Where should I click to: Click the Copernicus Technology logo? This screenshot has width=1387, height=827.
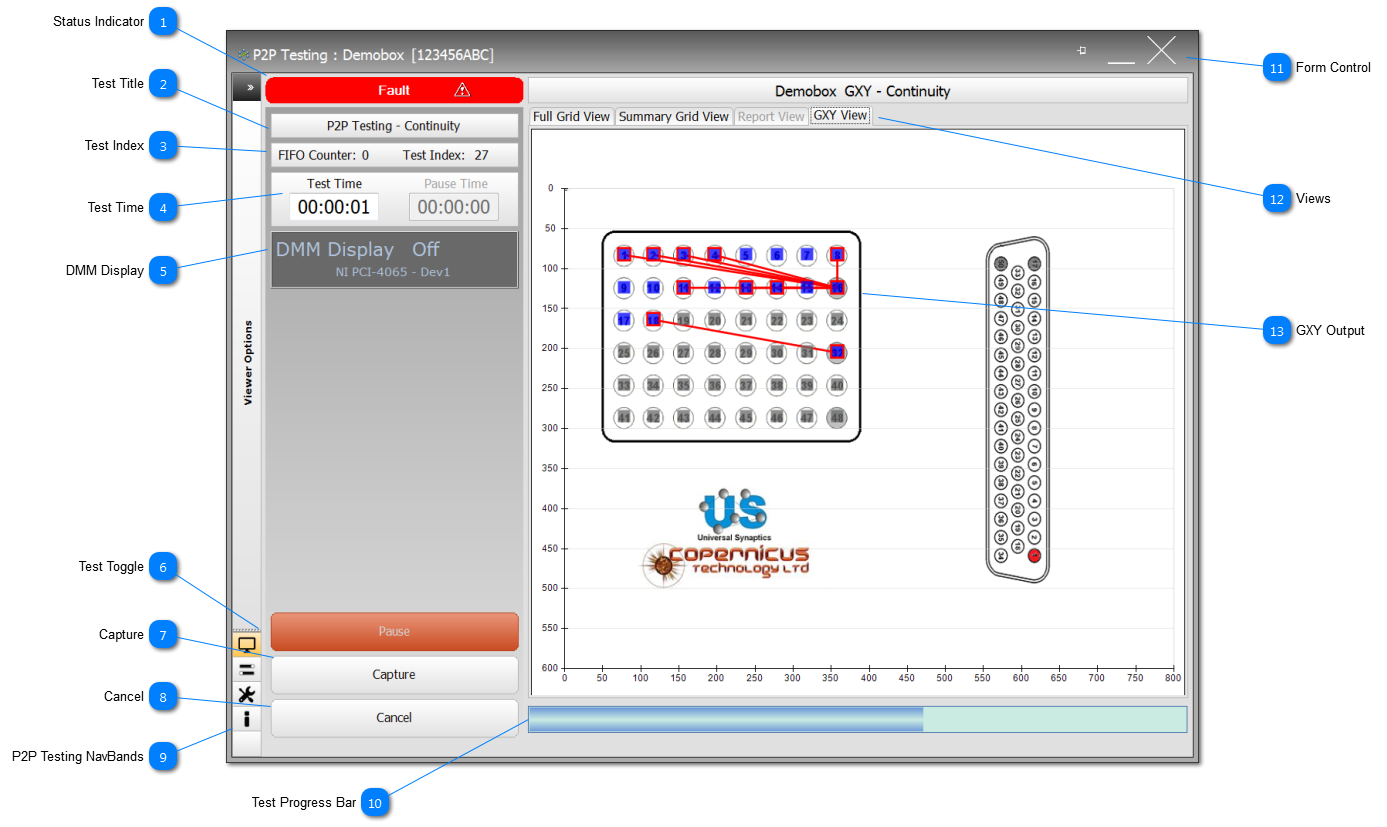pos(725,565)
